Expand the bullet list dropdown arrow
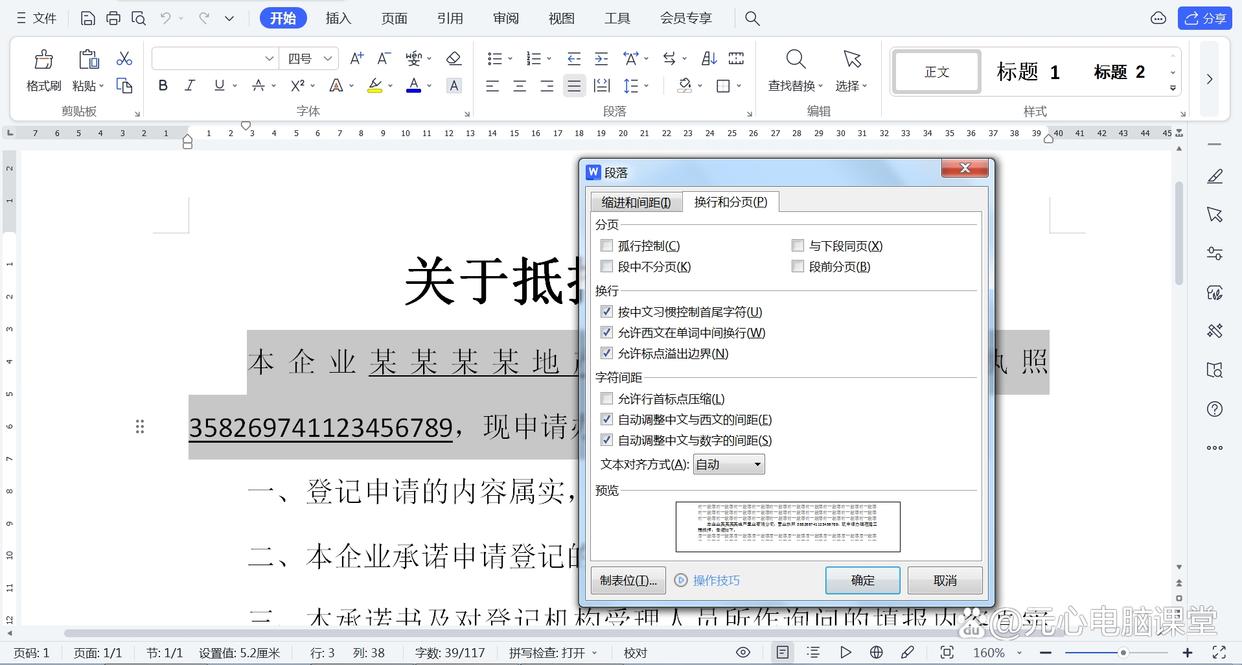1242x665 pixels. 509,59
